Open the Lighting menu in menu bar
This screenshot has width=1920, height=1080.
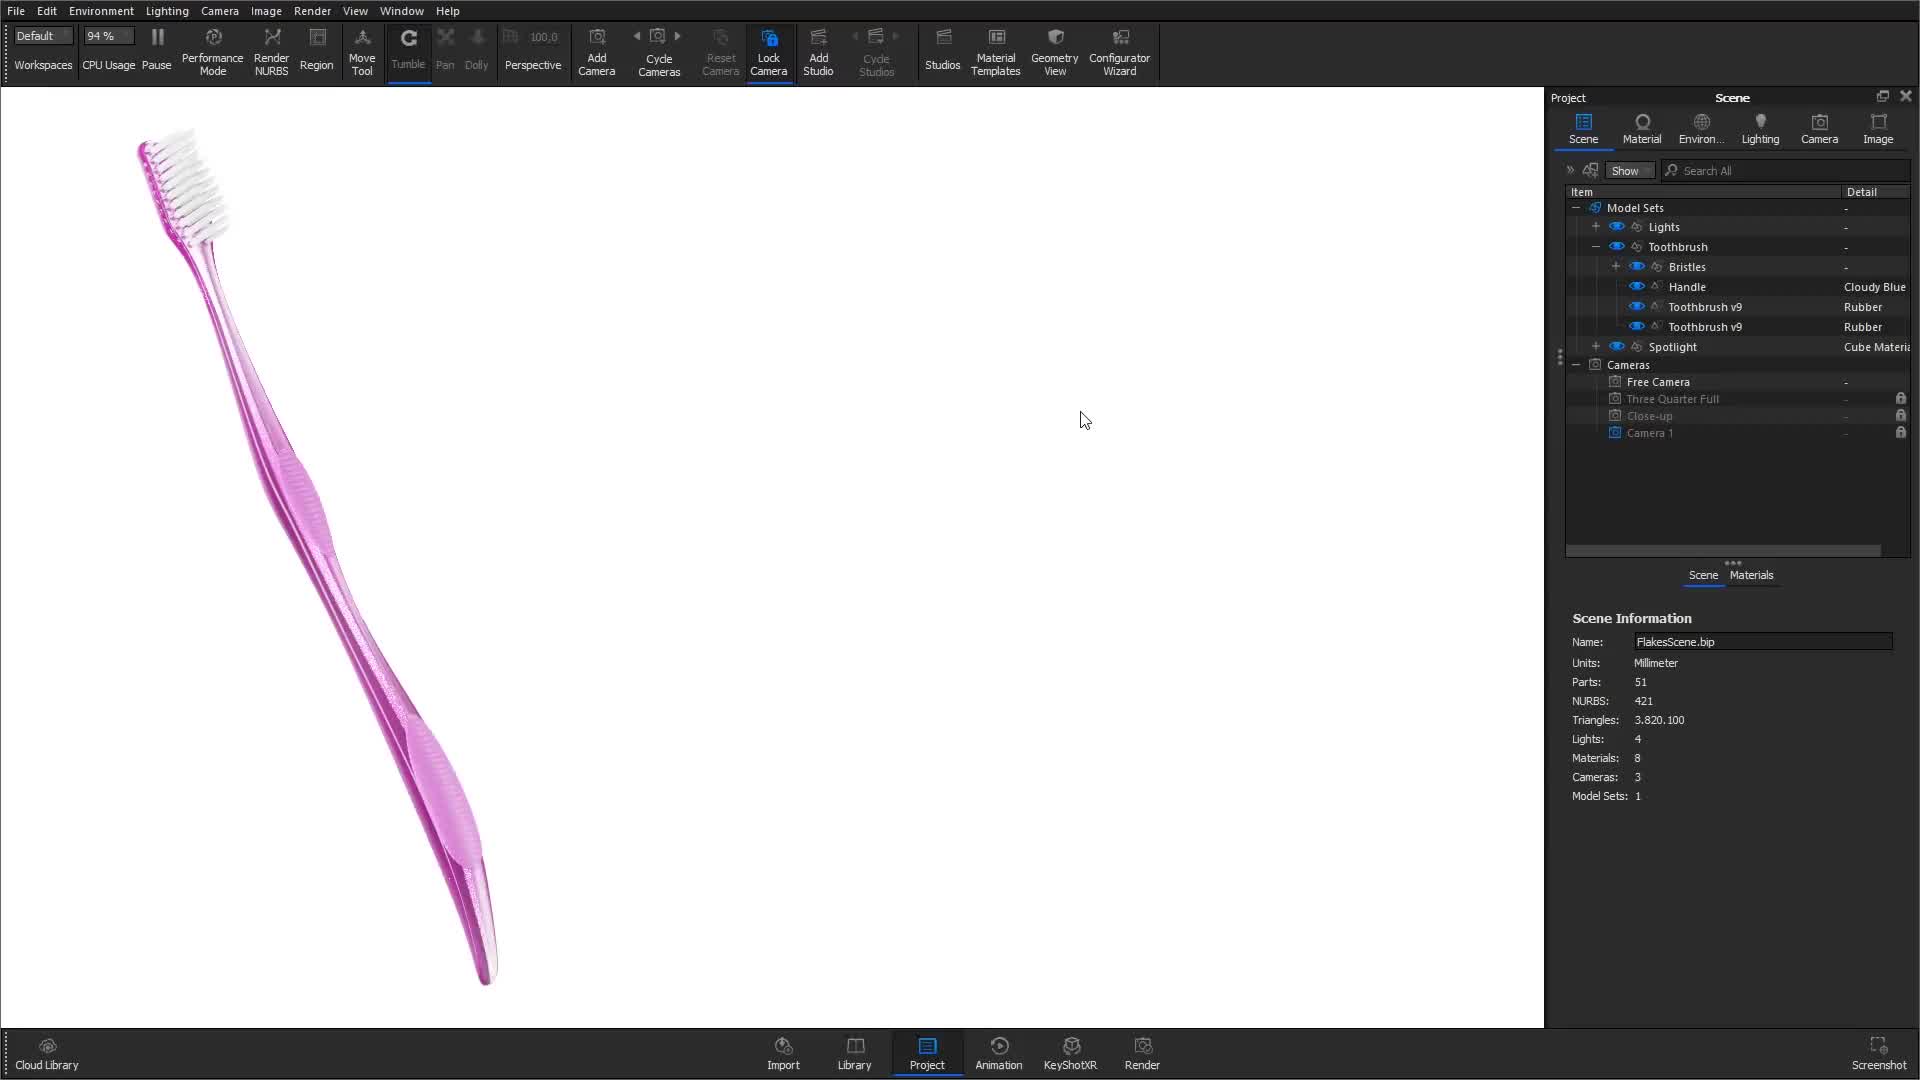point(166,11)
